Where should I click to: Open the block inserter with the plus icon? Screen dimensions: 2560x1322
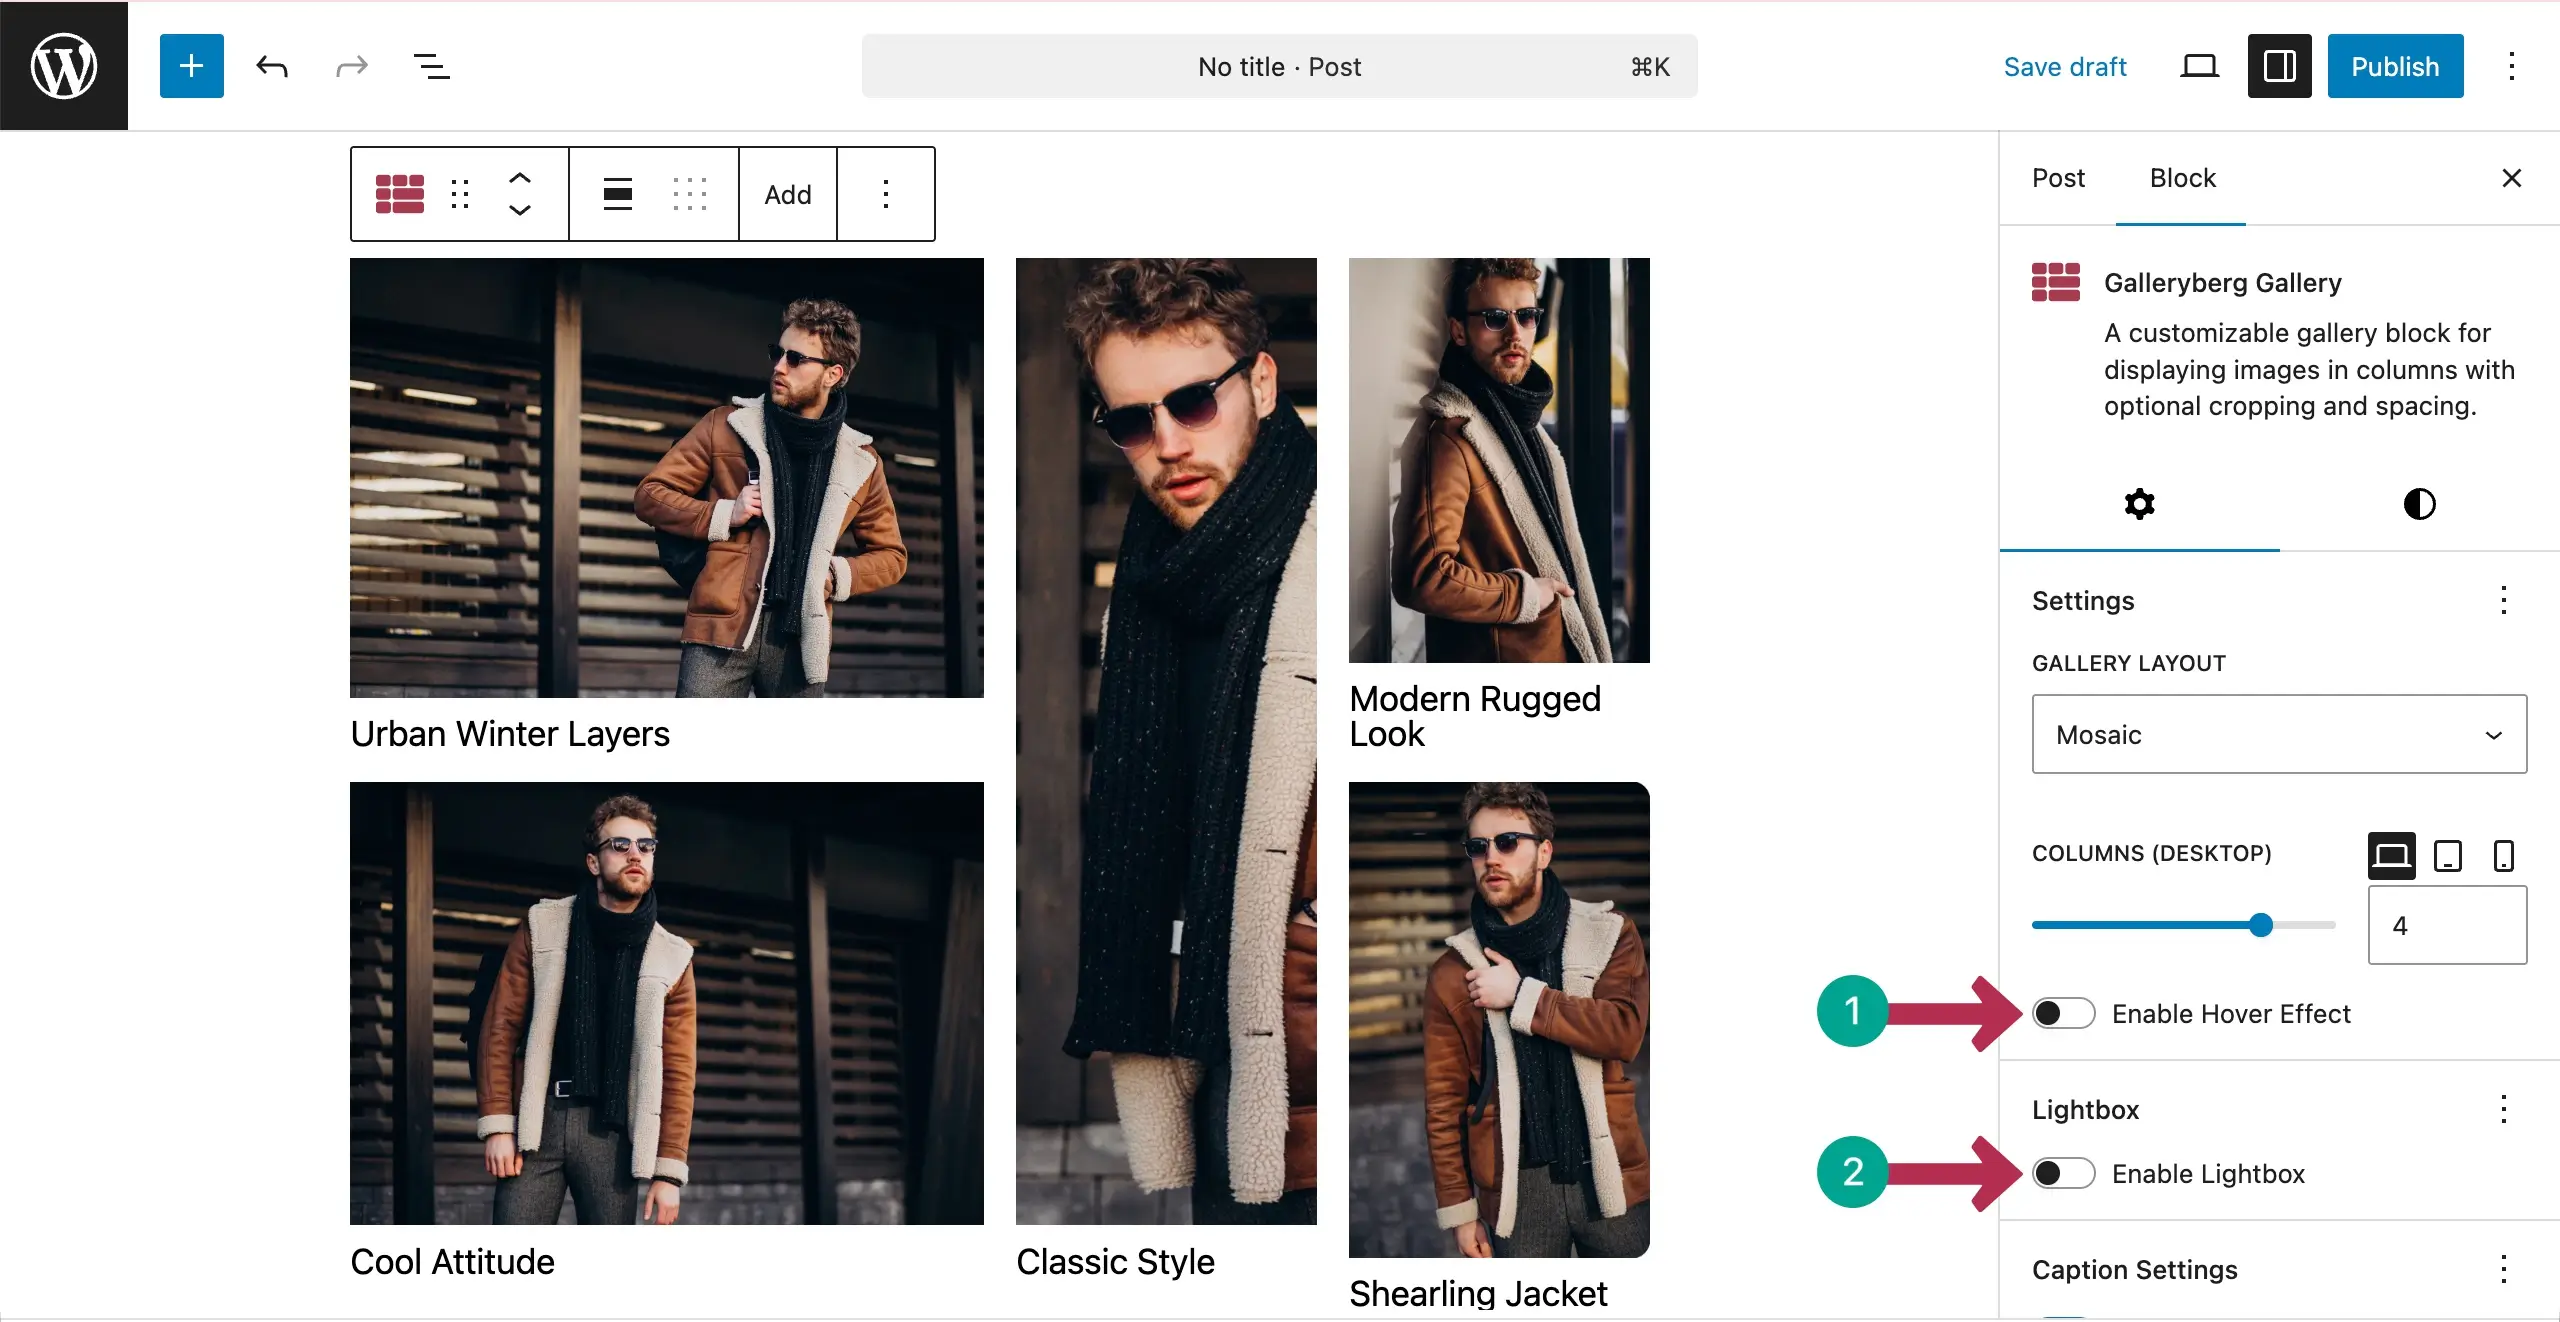click(191, 66)
